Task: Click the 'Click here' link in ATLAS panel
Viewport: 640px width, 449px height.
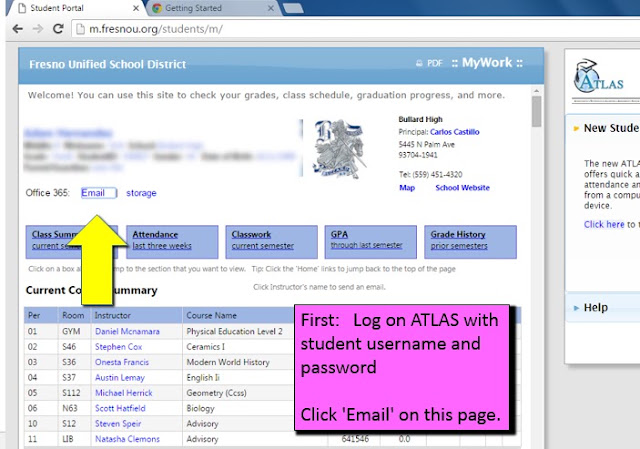Action: coord(604,224)
